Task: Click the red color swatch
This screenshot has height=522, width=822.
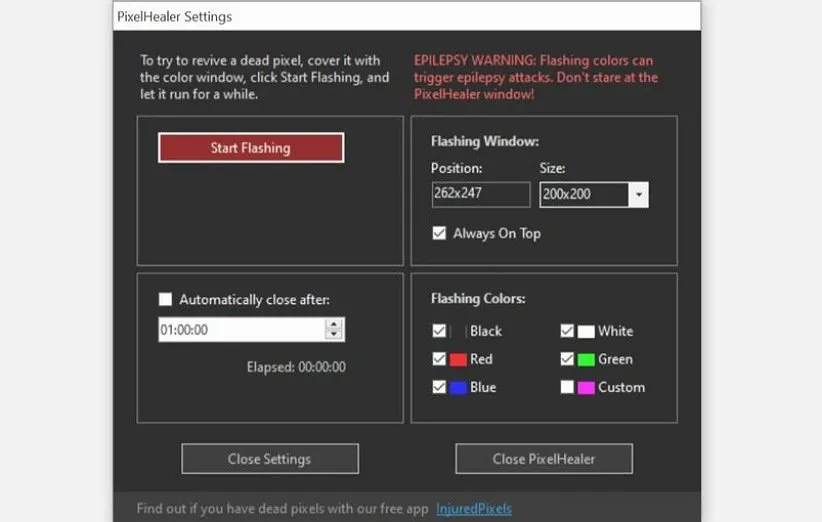Action: [x=458, y=359]
